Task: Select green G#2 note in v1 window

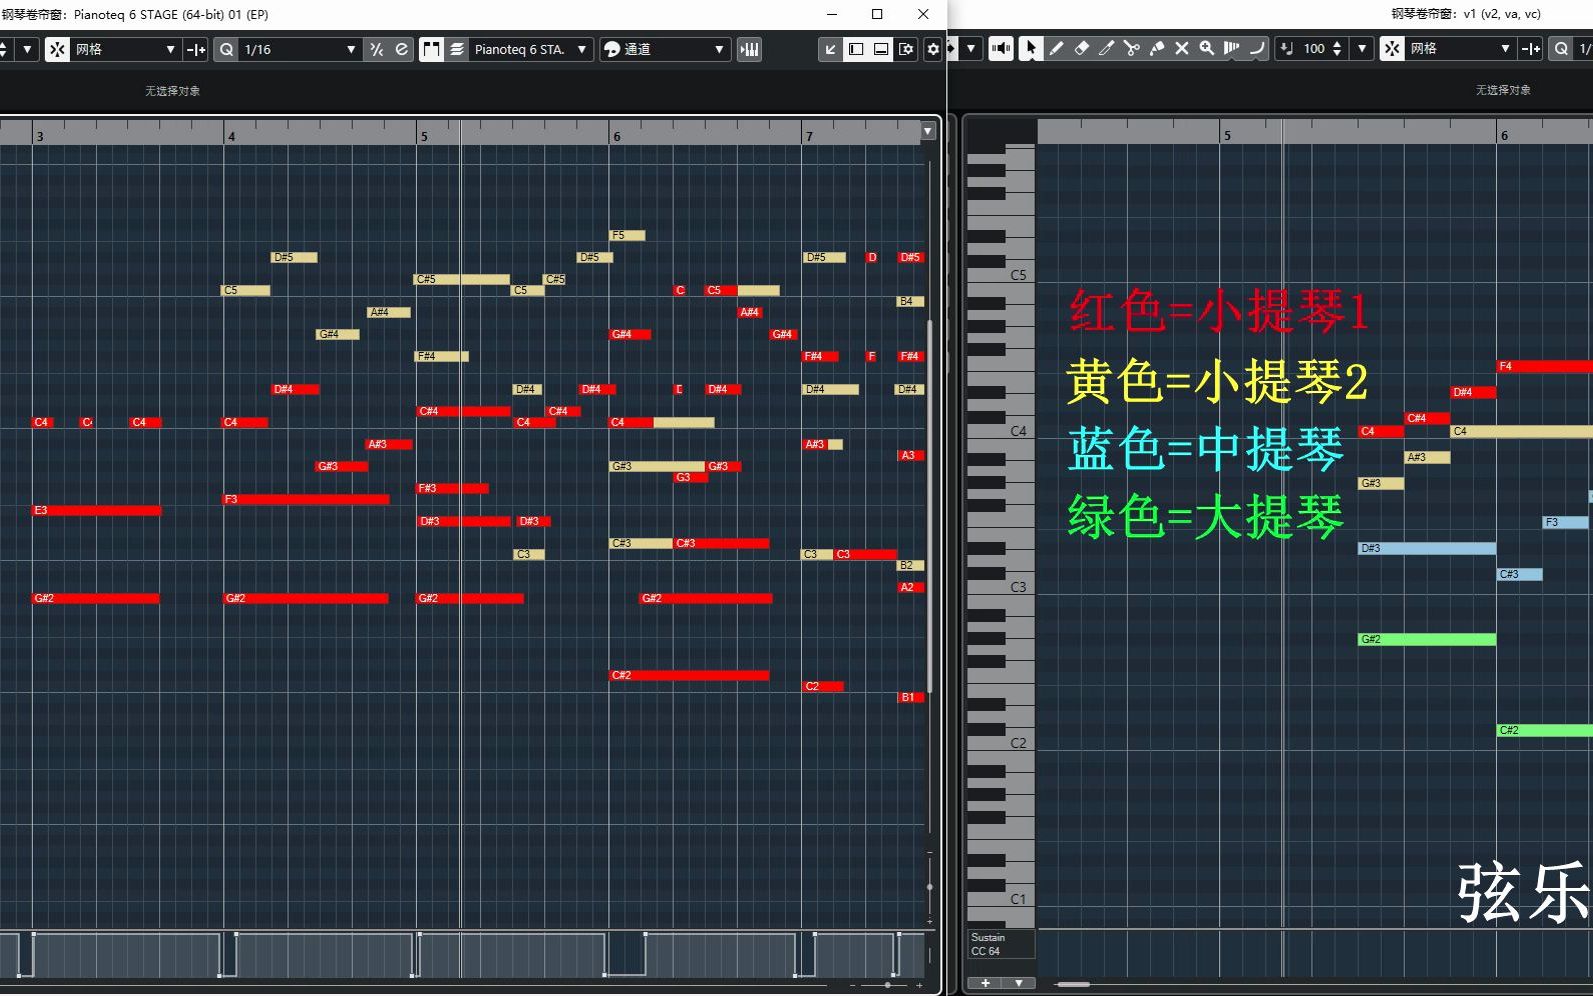Action: (1427, 639)
